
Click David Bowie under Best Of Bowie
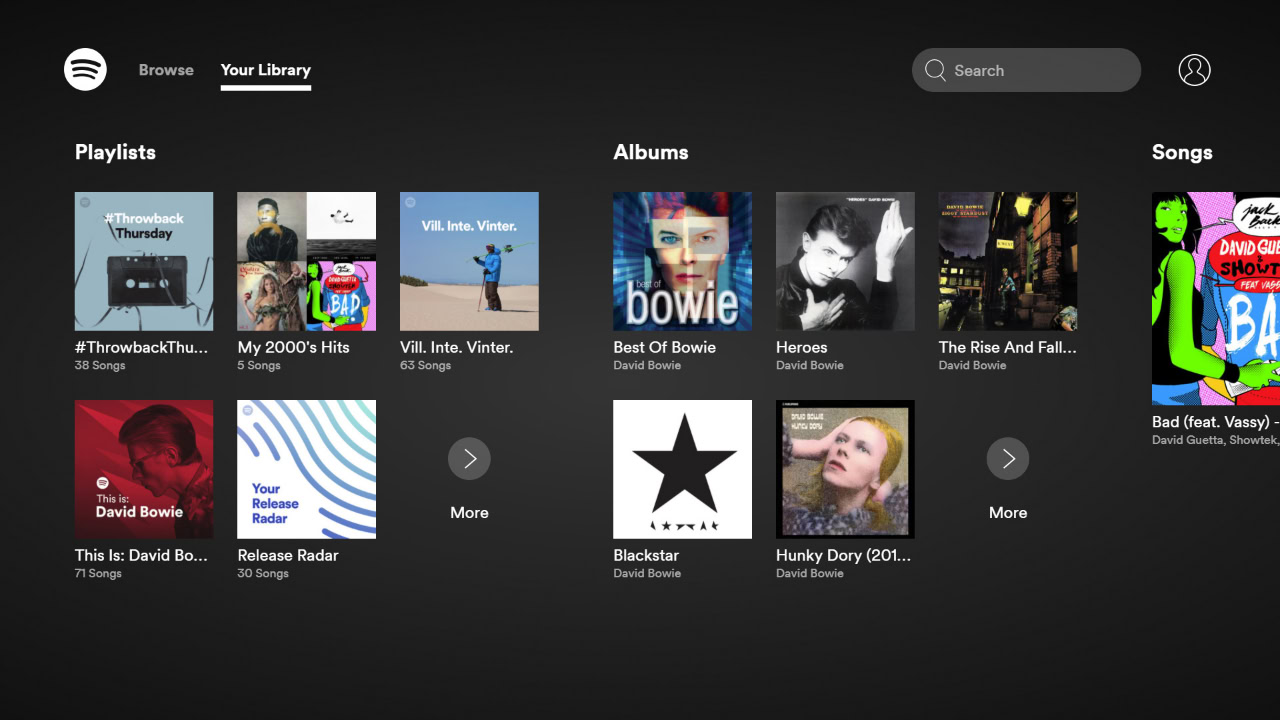[x=647, y=366]
